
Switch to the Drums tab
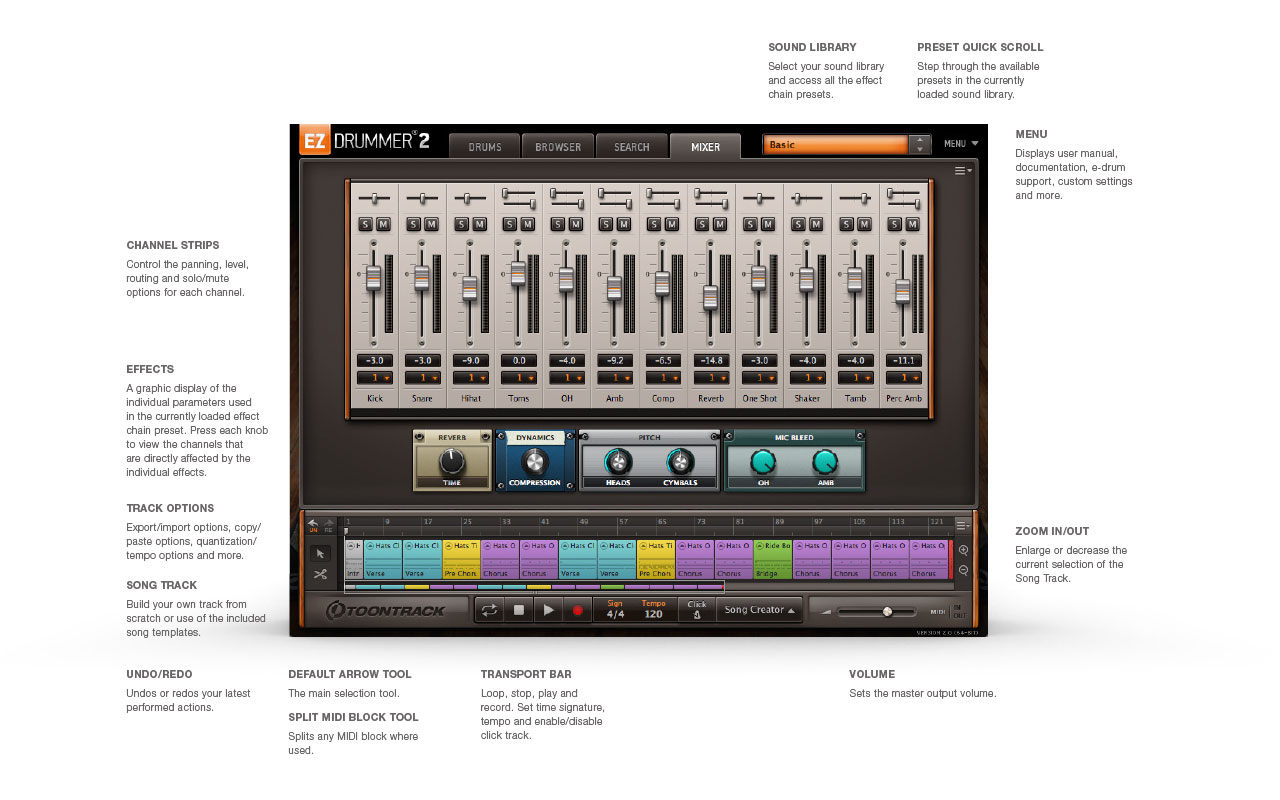[485, 147]
